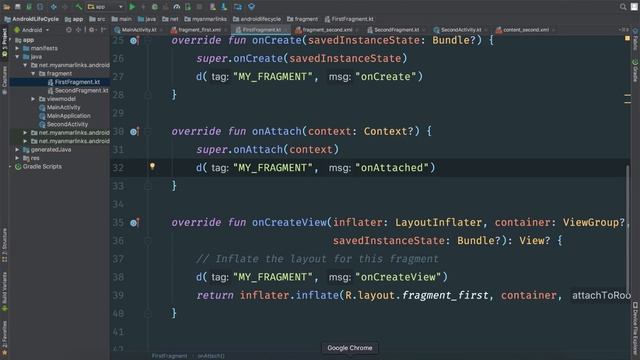Click the hide Project panel icon
Screen dimensions: 640x360
[x=103, y=30]
